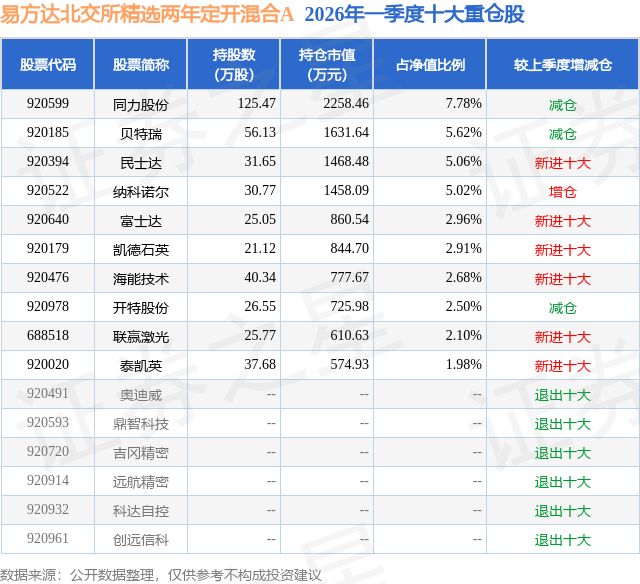Select stock name 民士达

point(141,163)
